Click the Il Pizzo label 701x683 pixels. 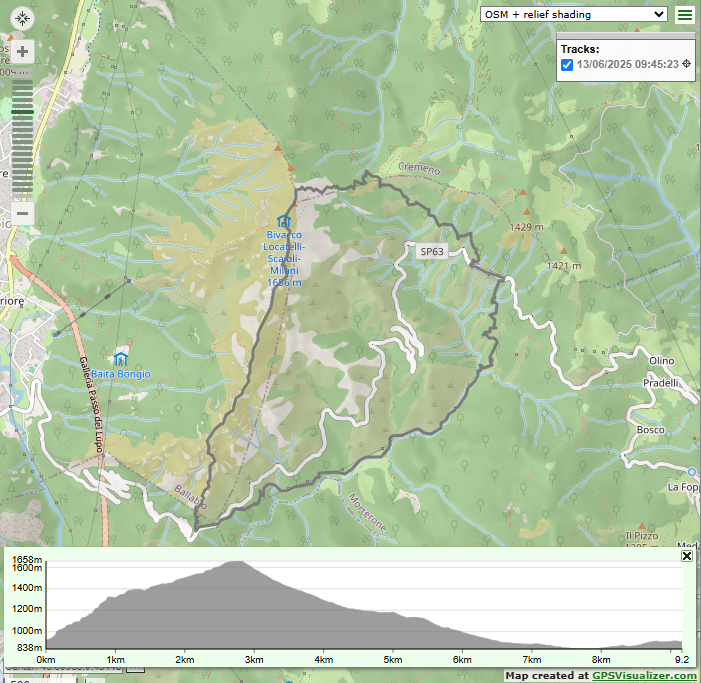[x=642, y=535]
